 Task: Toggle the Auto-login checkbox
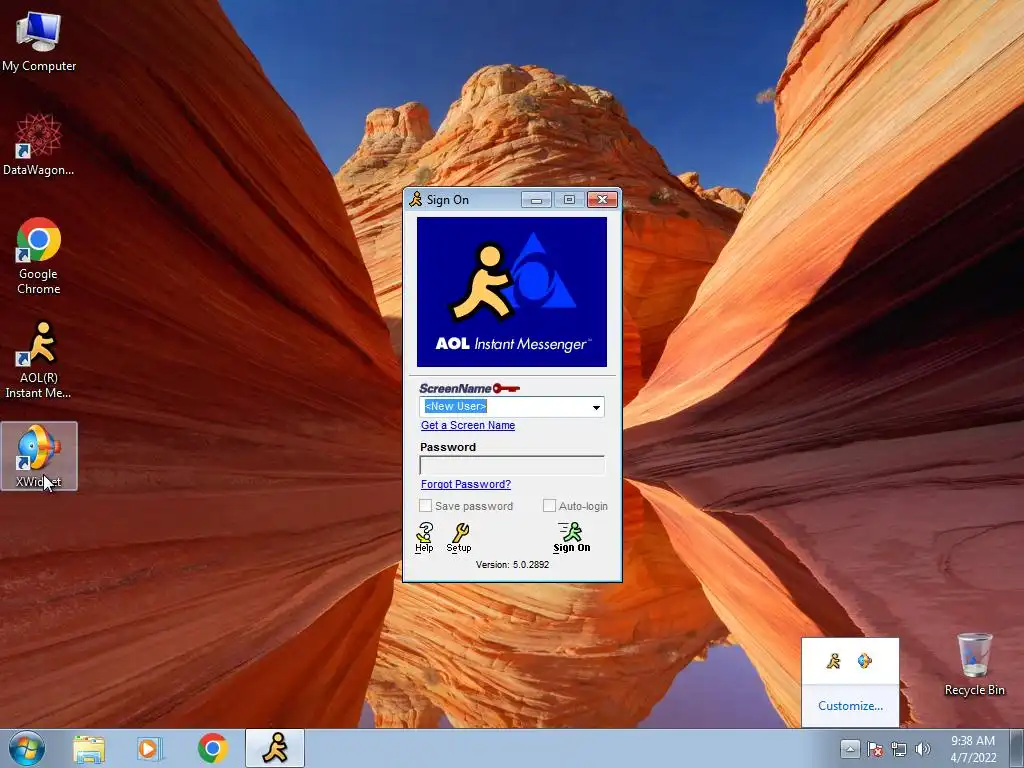pyautogui.click(x=549, y=506)
